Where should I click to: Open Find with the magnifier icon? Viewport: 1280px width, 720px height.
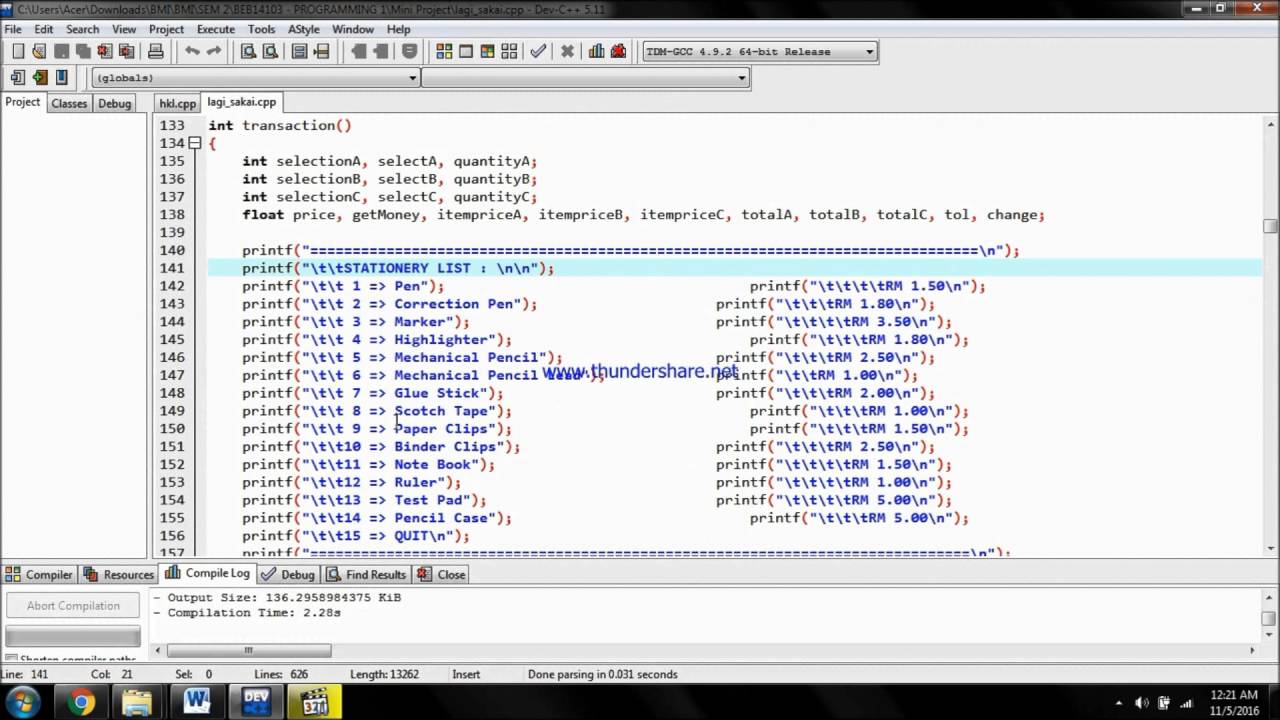coord(248,52)
